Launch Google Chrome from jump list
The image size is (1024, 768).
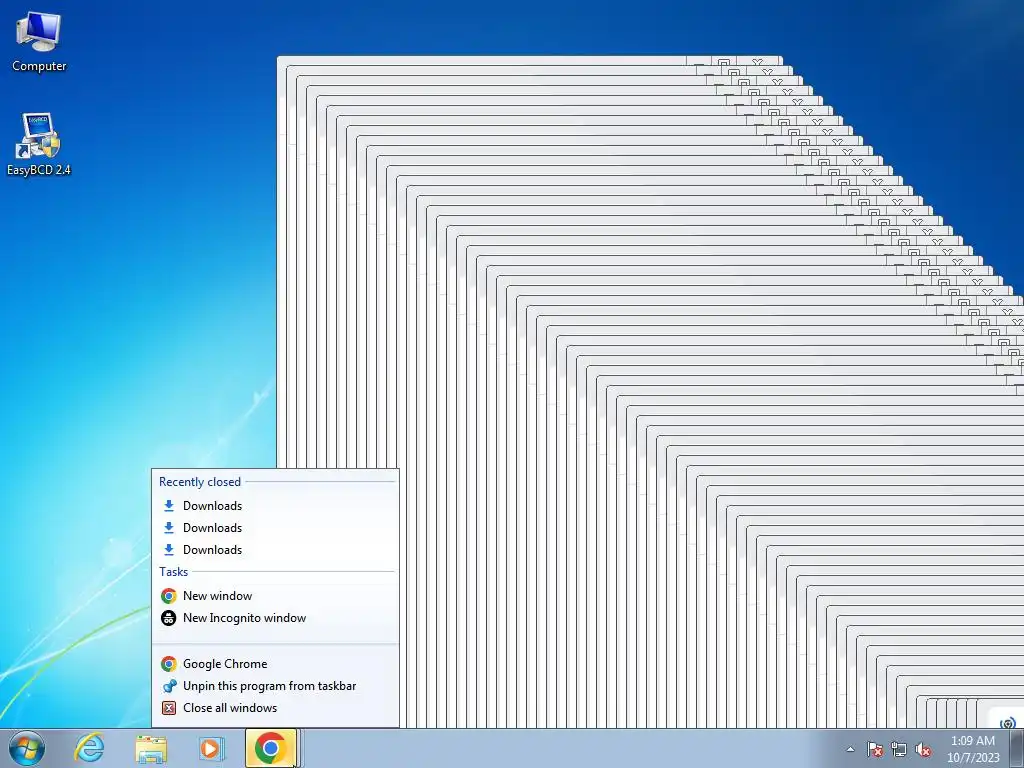275,664
